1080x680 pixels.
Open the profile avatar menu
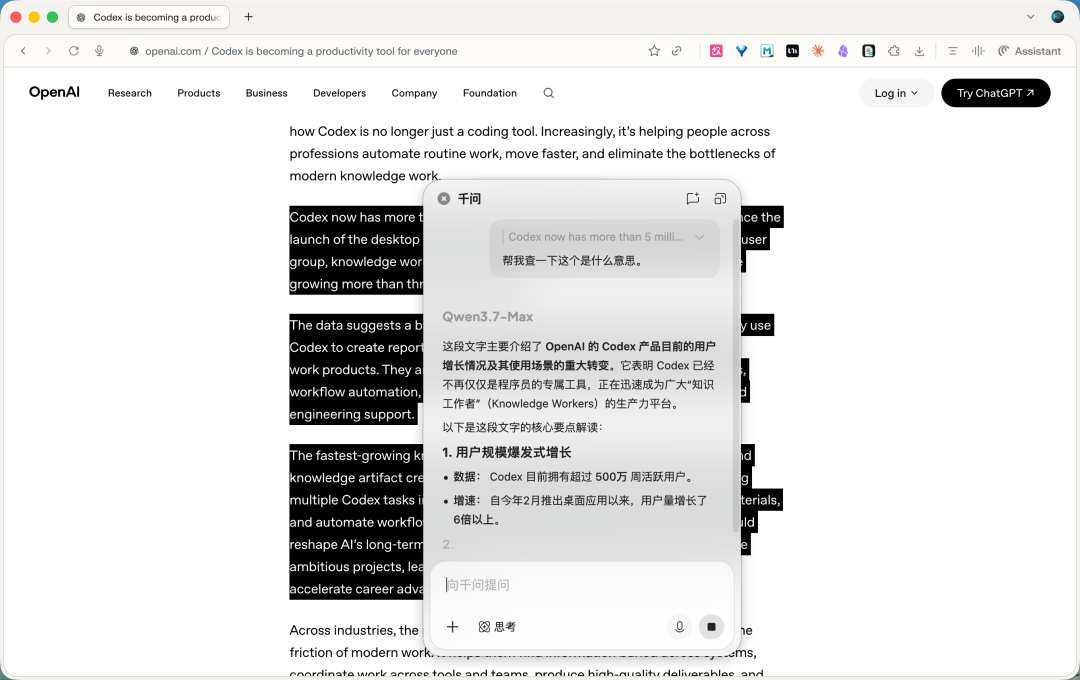tap(1058, 17)
